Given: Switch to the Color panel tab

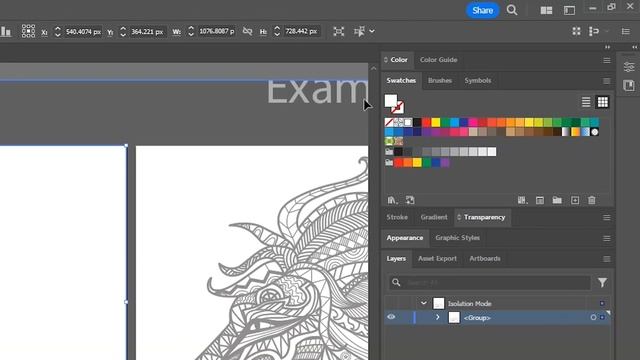Looking at the screenshot, I should 398,60.
